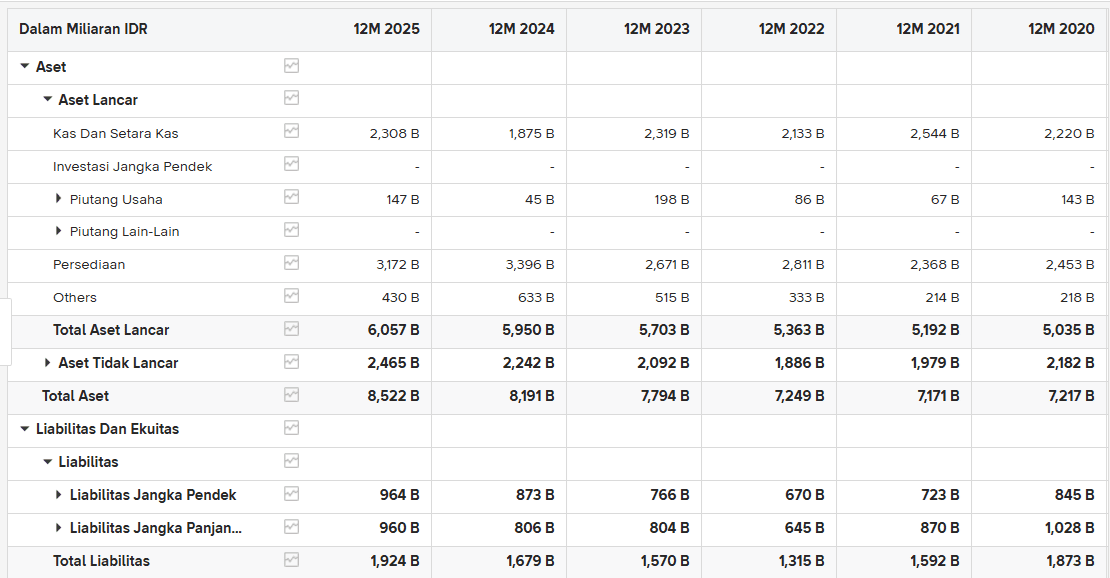Expand the Piutang Lain-Lain row
The height and width of the screenshot is (578, 1110).
(59, 231)
